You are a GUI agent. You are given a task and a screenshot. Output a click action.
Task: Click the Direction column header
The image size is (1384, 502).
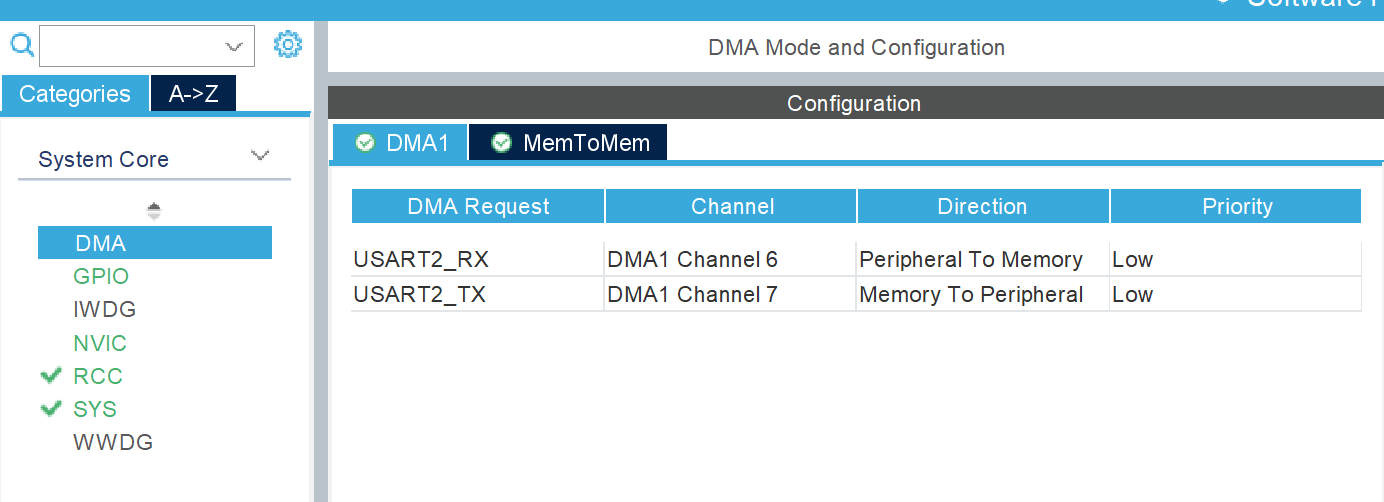tap(983, 207)
